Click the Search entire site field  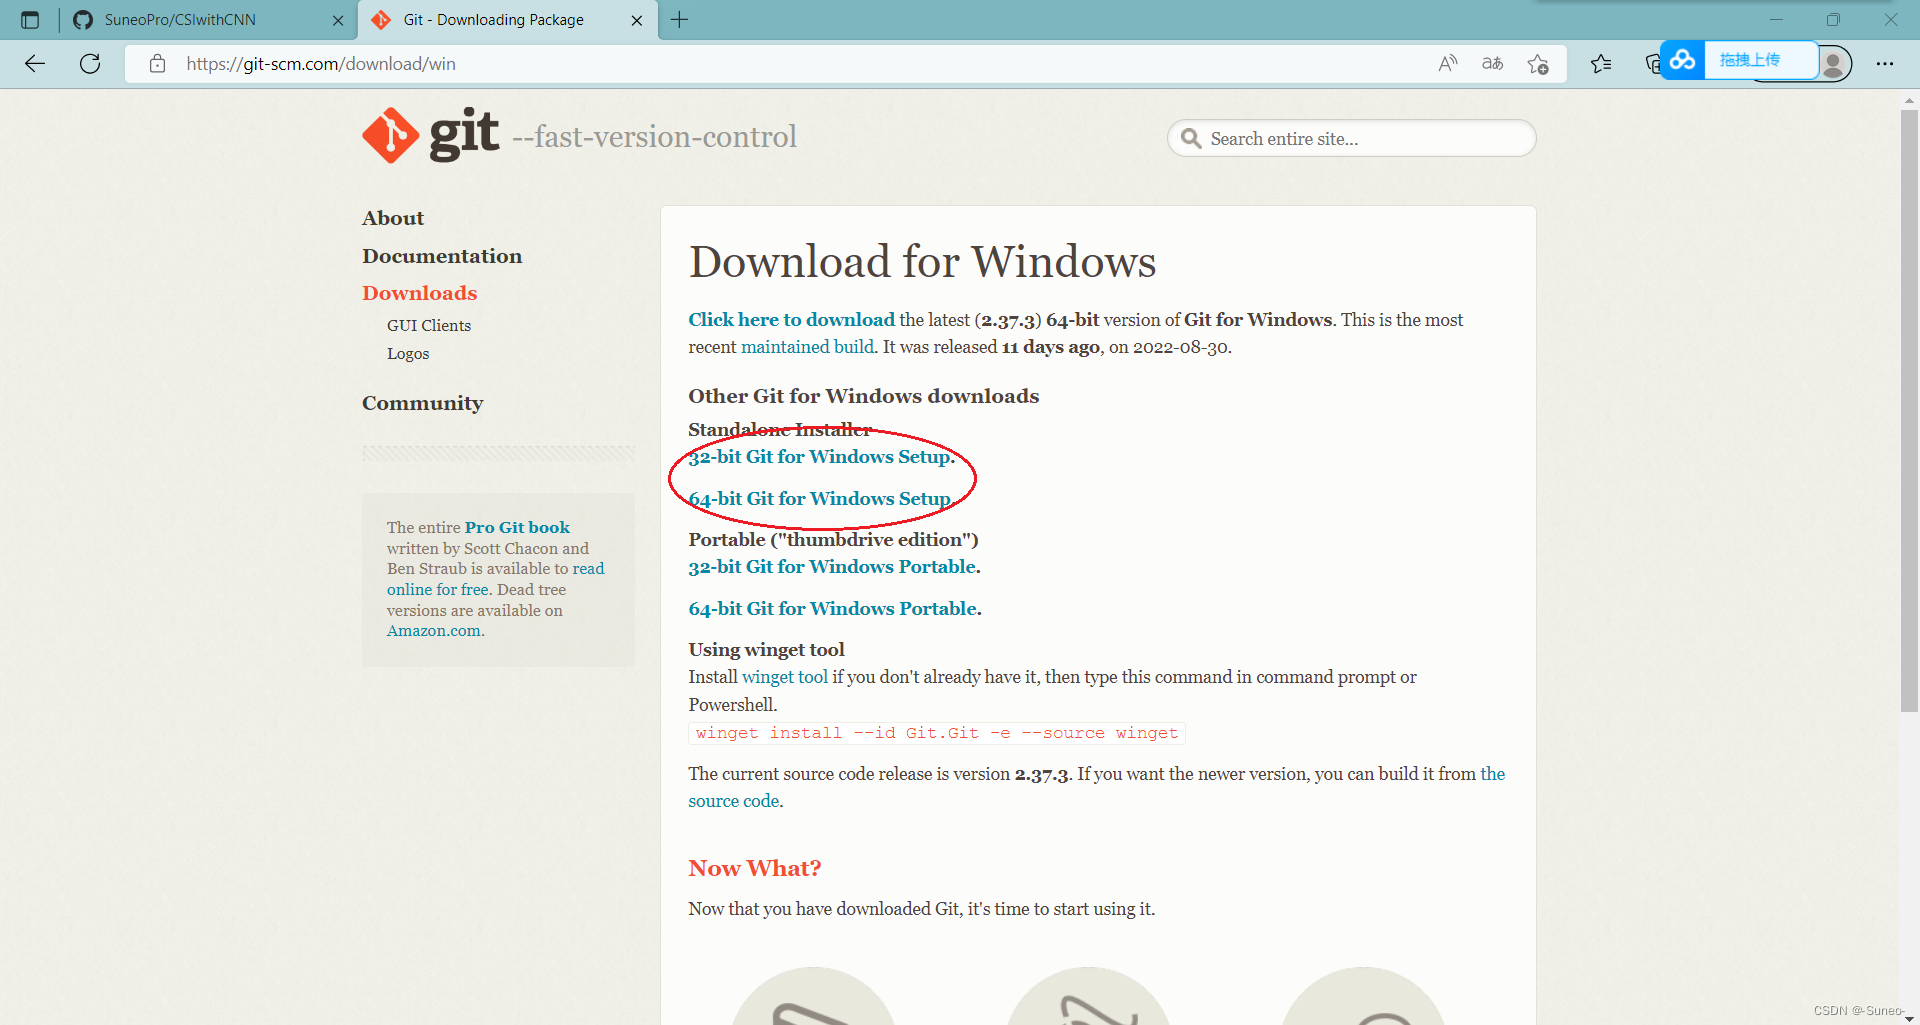coord(1352,138)
